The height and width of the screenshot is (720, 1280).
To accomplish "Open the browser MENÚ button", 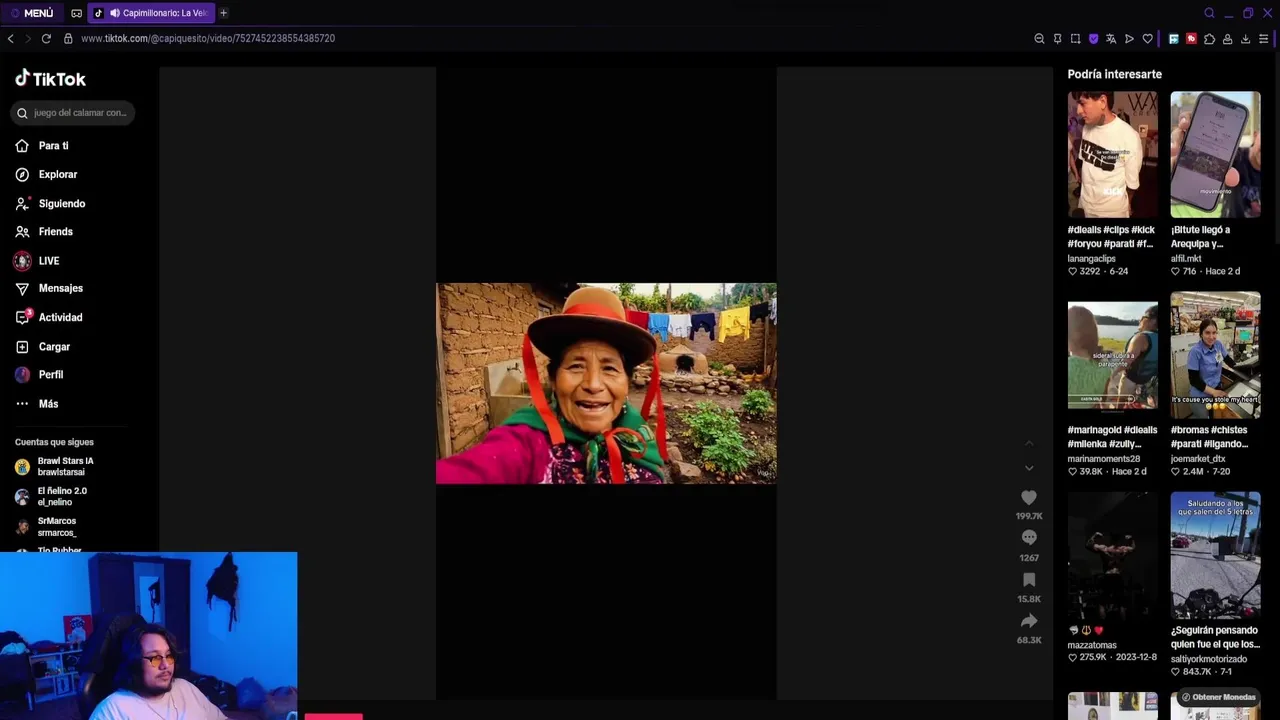I will pos(31,13).
